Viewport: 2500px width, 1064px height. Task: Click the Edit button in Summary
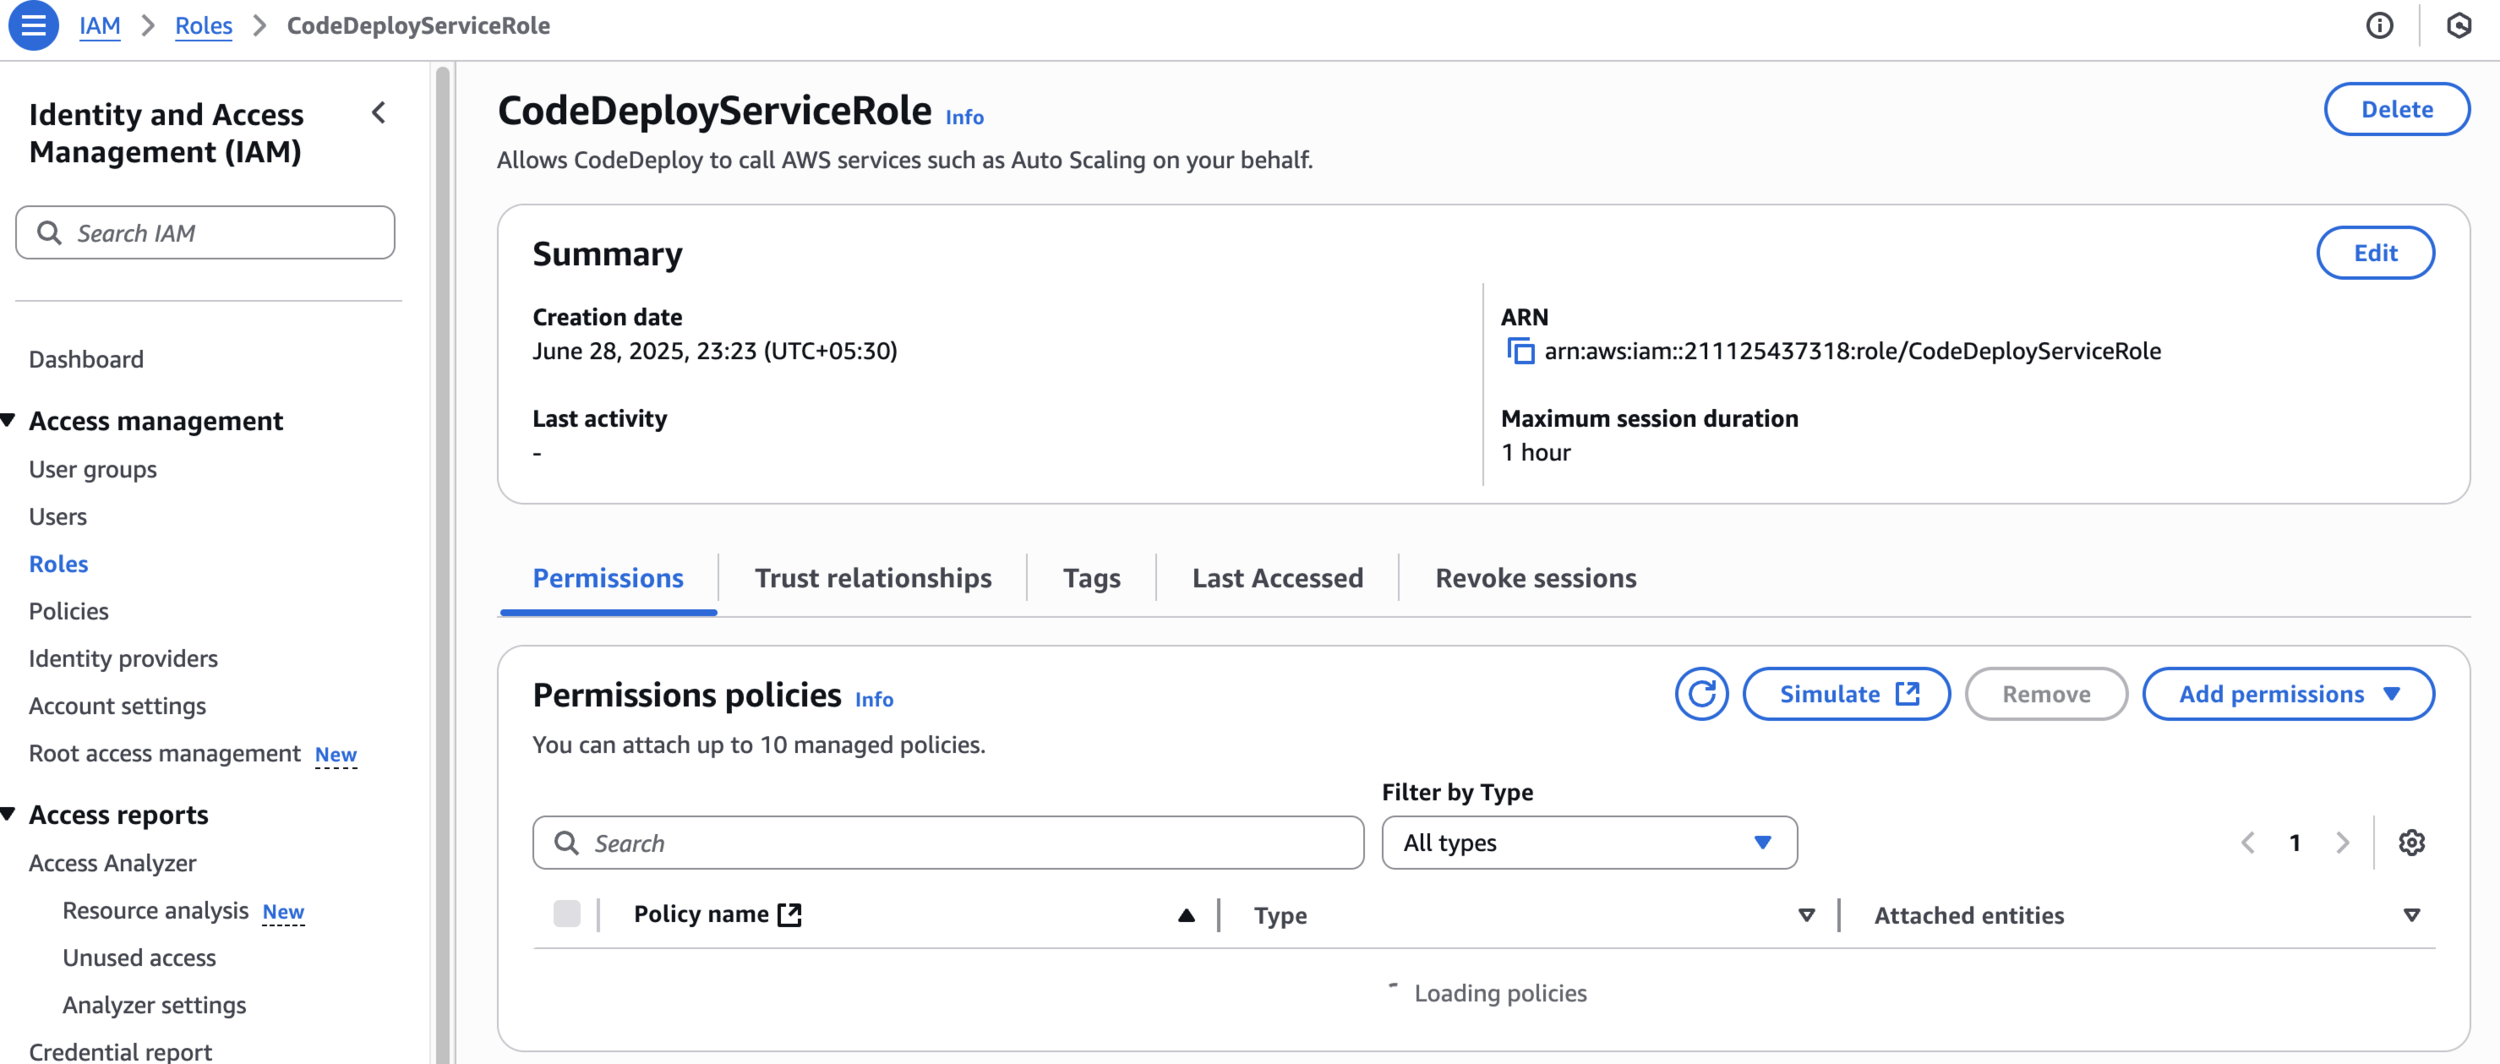coord(2375,253)
